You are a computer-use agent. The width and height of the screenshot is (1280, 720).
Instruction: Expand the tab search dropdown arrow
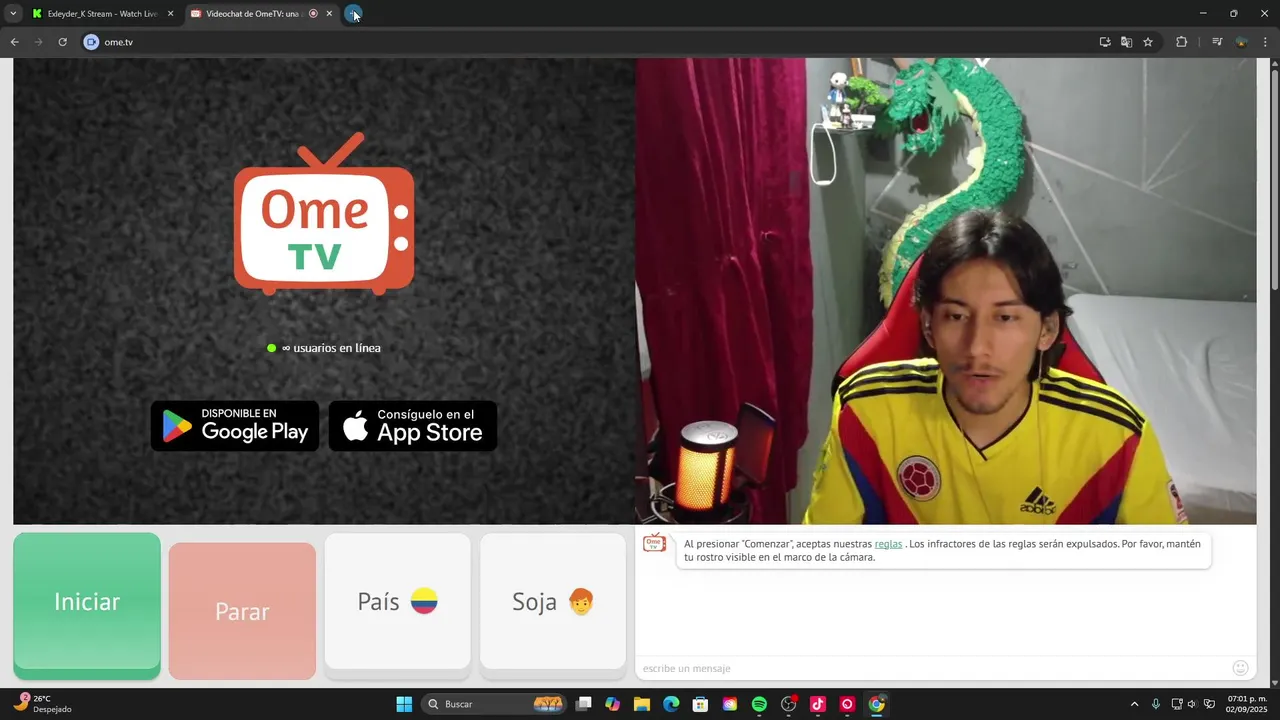13,14
